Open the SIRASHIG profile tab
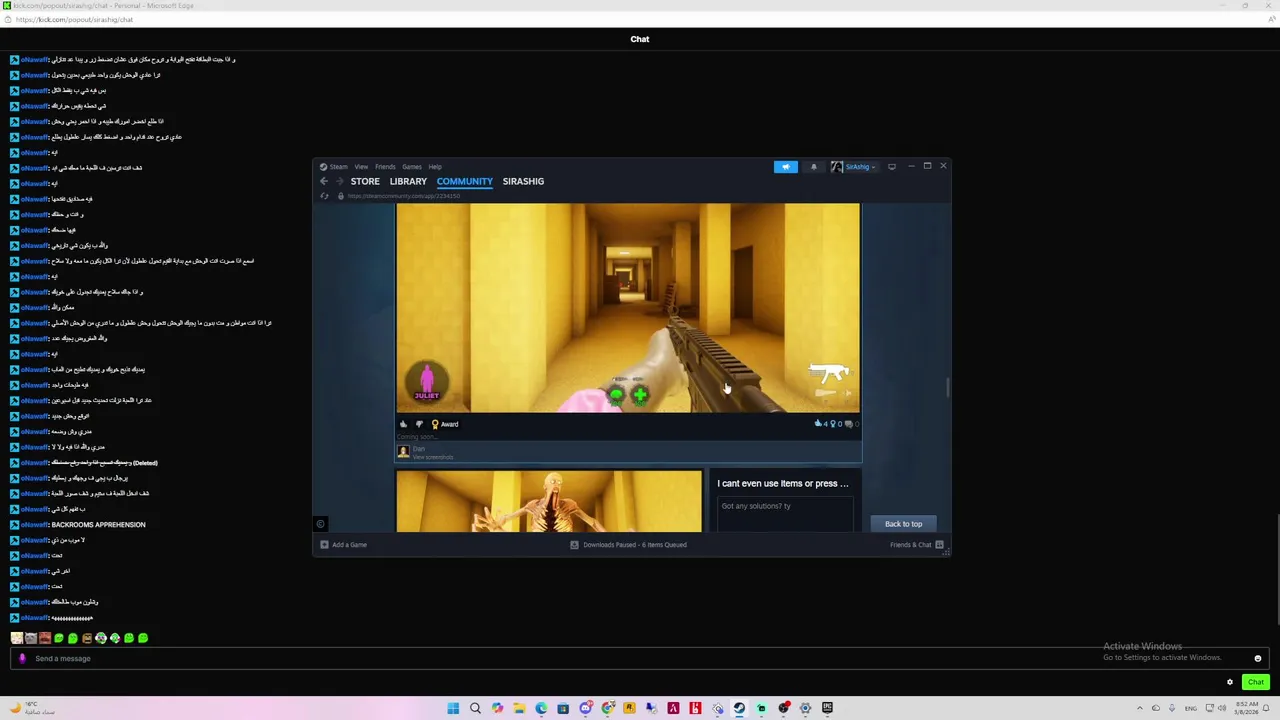The width and height of the screenshot is (1280, 720). pos(523,182)
